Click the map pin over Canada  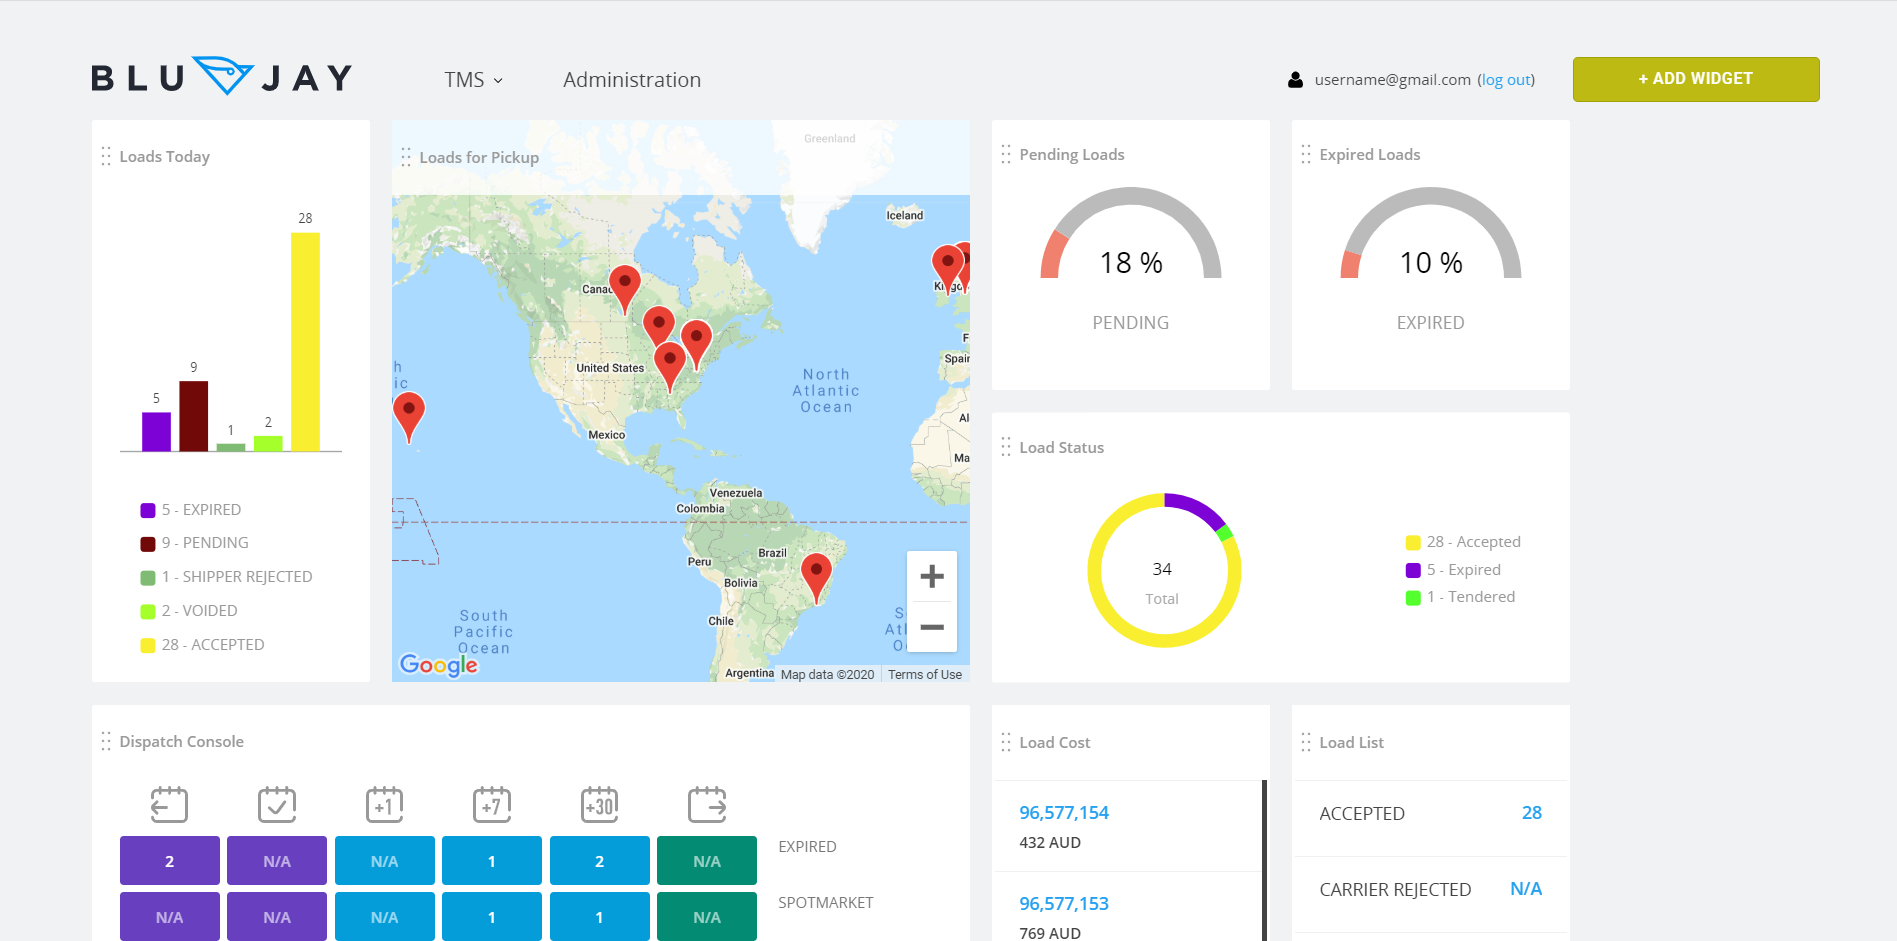(625, 290)
